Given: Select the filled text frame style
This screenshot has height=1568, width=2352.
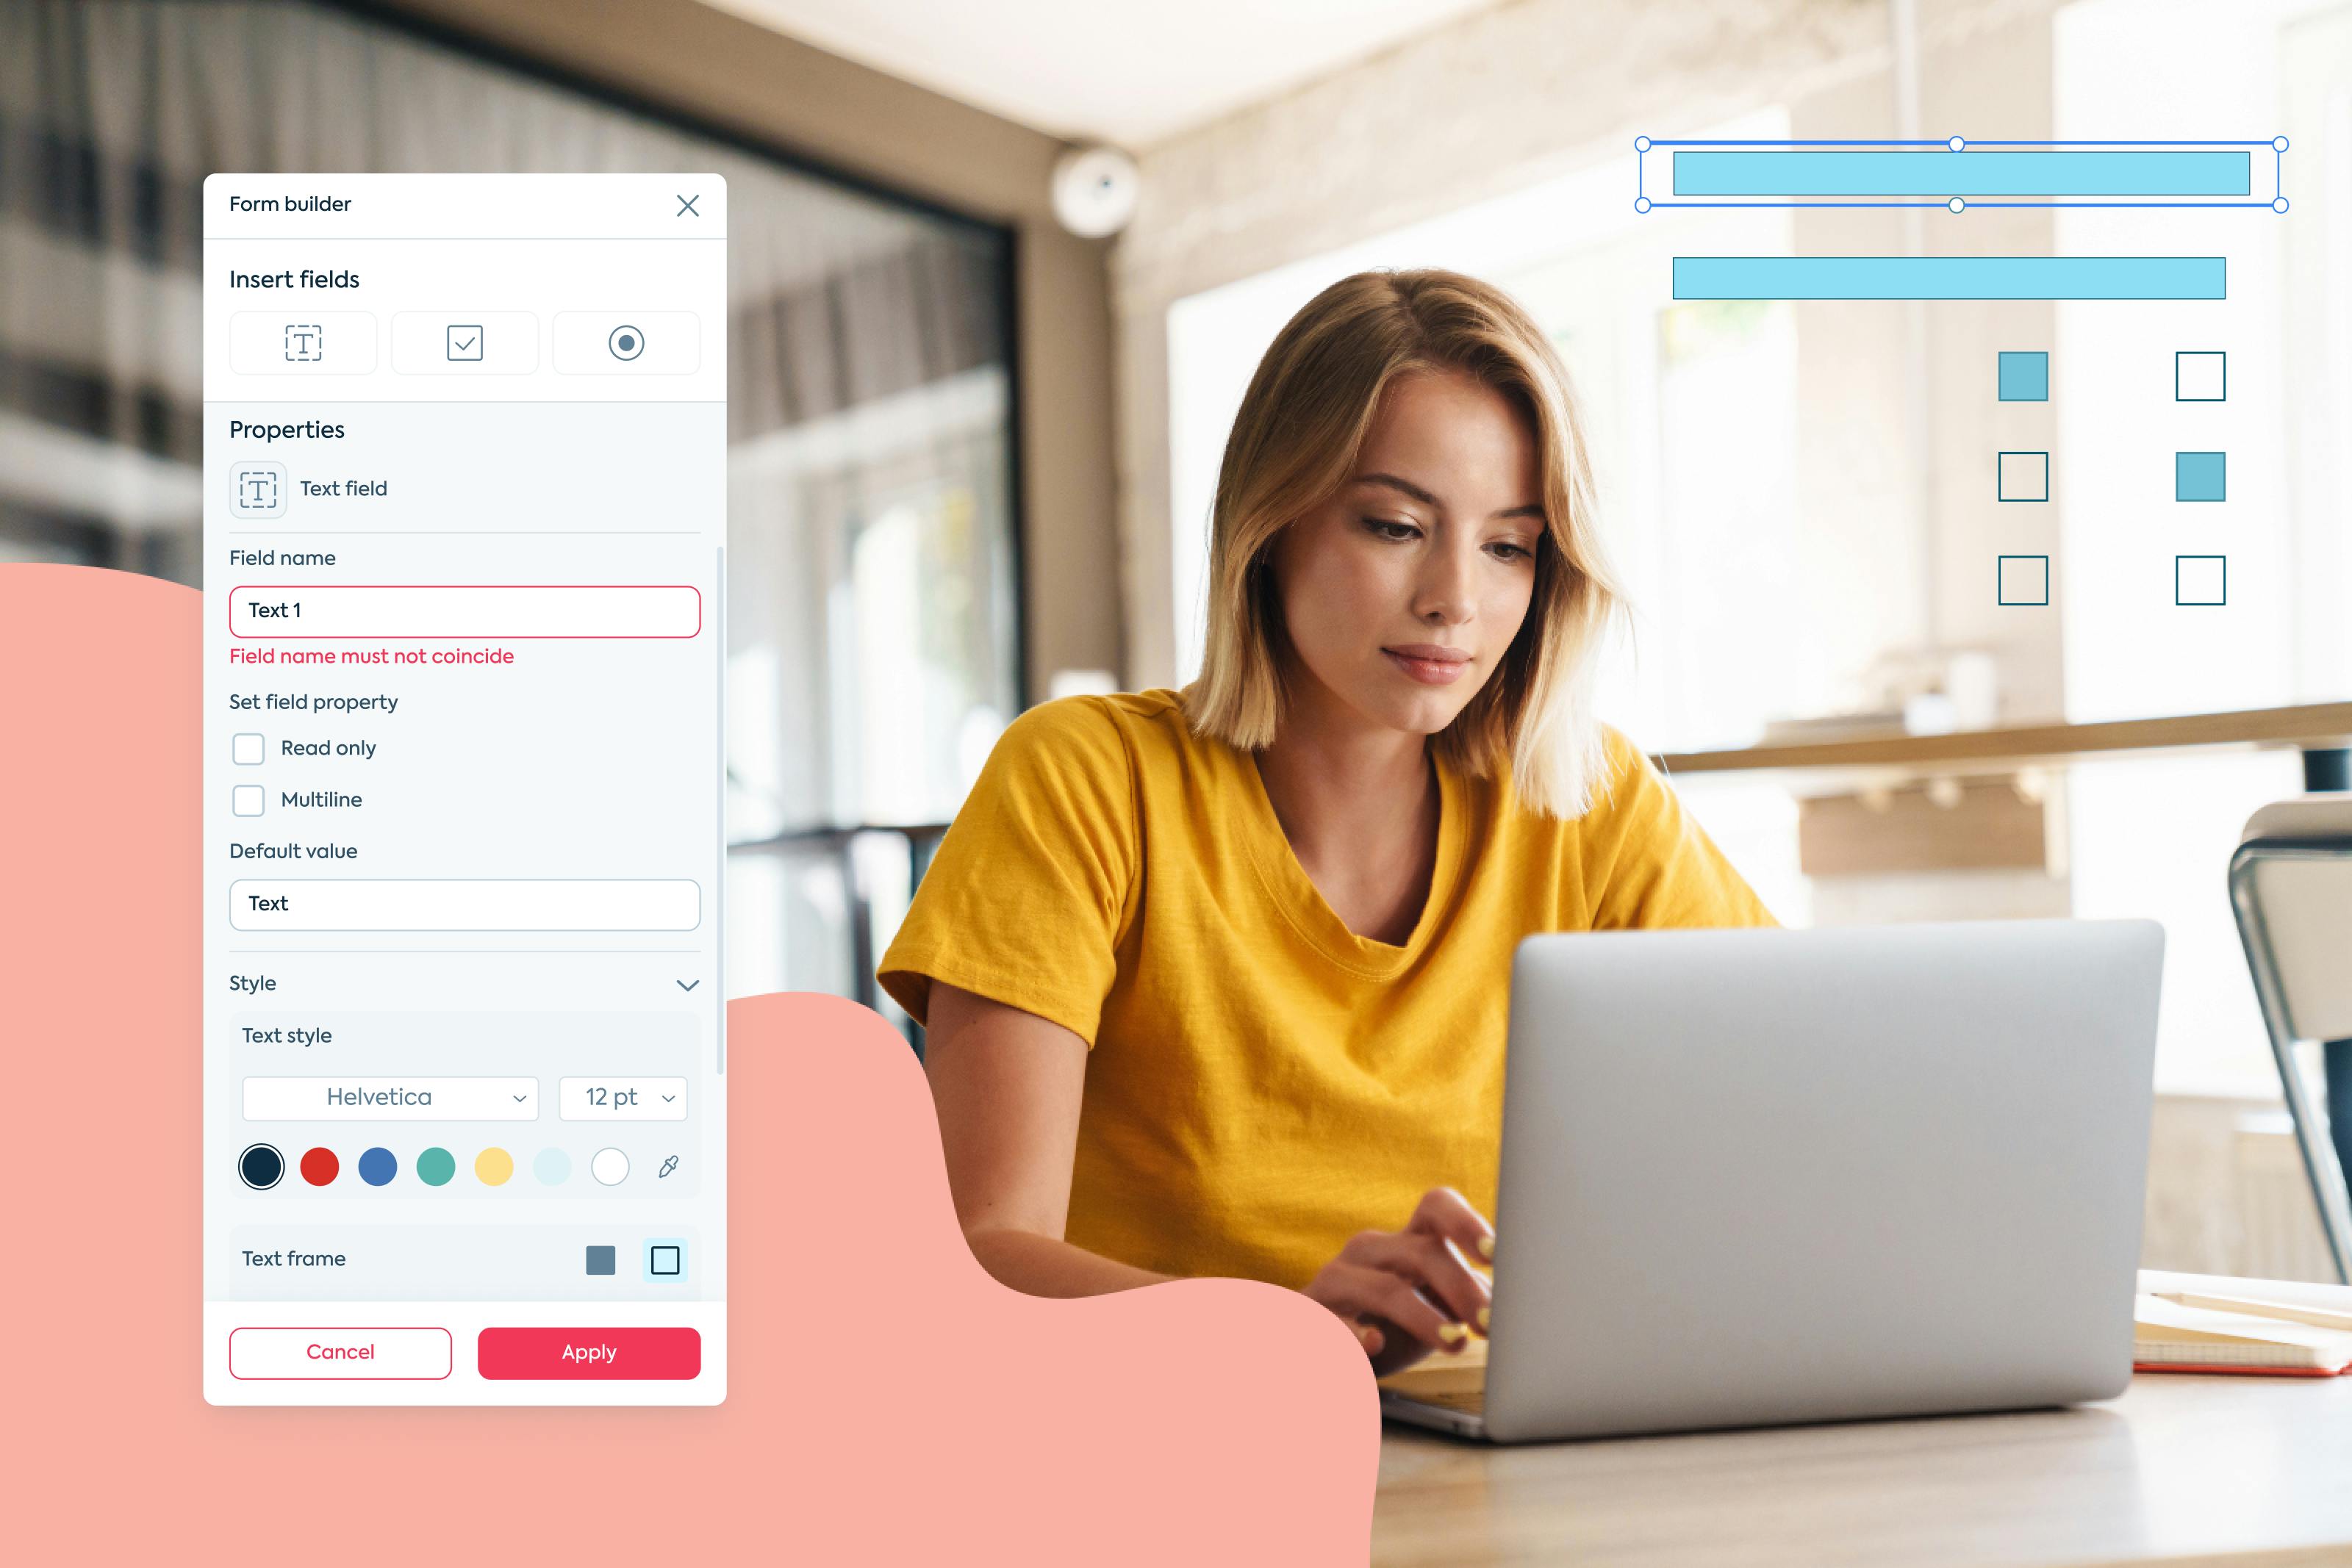Looking at the screenshot, I should click(602, 1258).
